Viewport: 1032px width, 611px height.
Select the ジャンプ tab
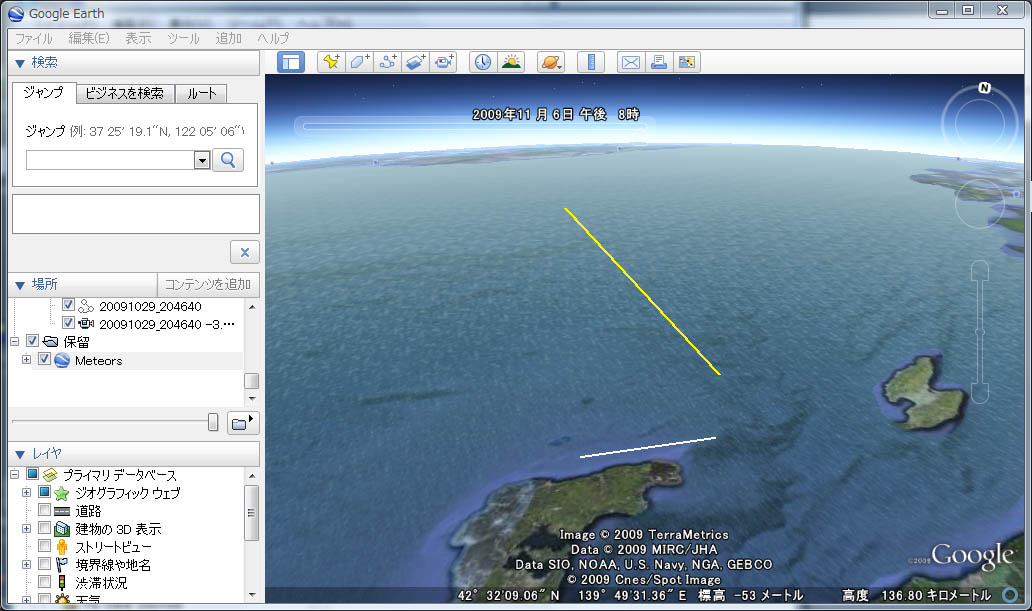(x=43, y=92)
